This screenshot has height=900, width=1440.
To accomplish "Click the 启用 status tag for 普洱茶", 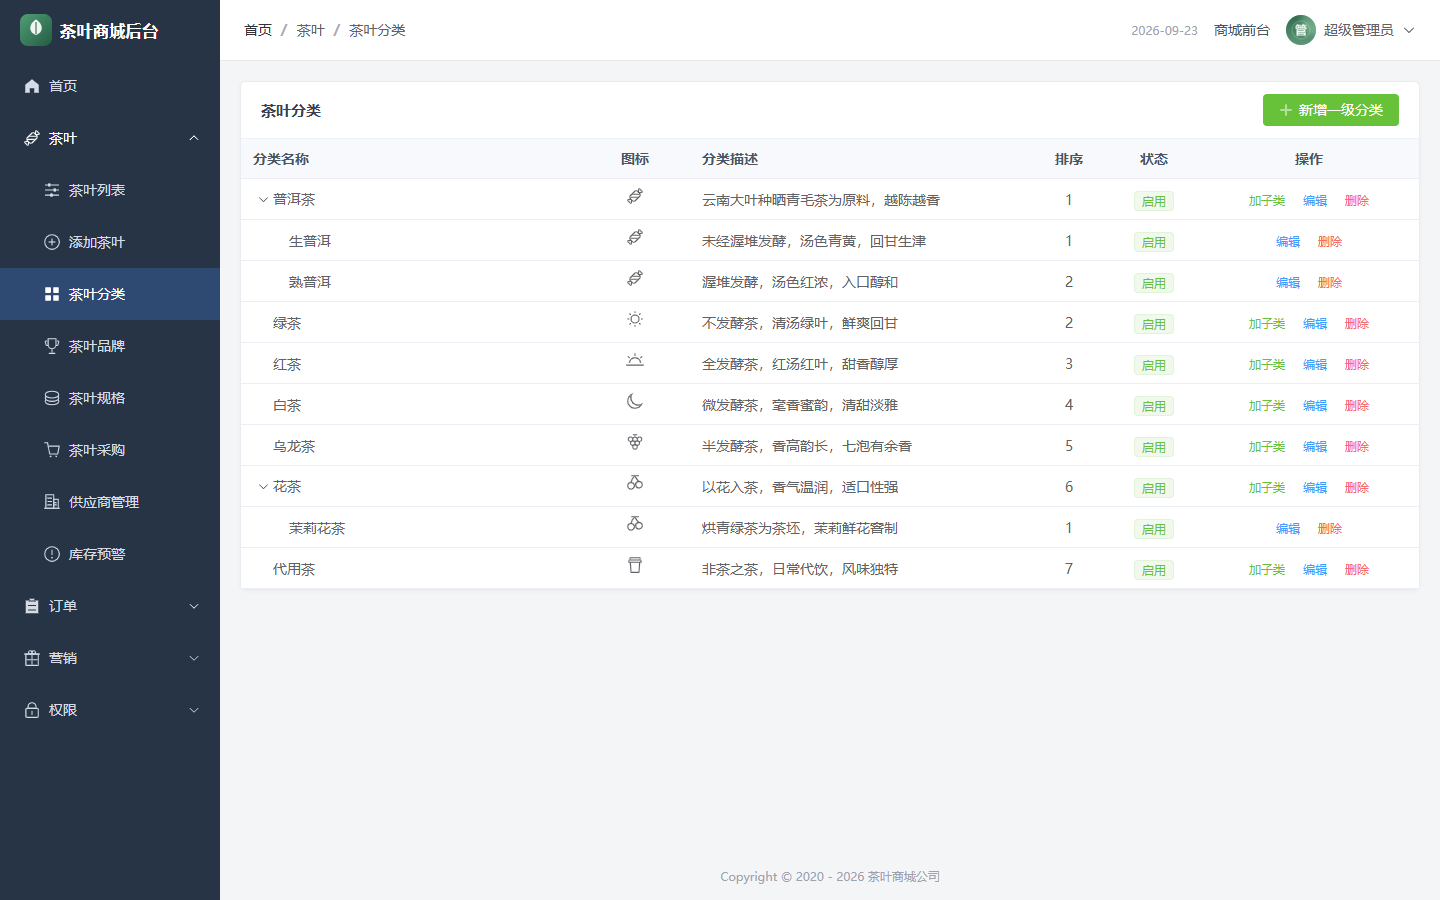I will tap(1154, 201).
